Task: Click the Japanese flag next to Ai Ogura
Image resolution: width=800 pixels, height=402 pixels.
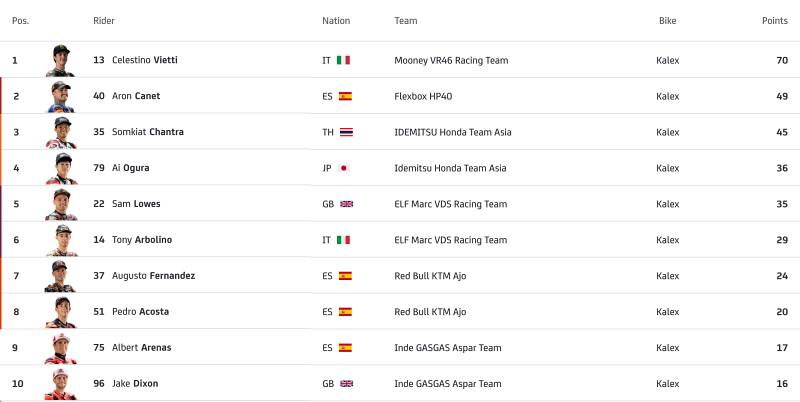Action: coord(344,168)
